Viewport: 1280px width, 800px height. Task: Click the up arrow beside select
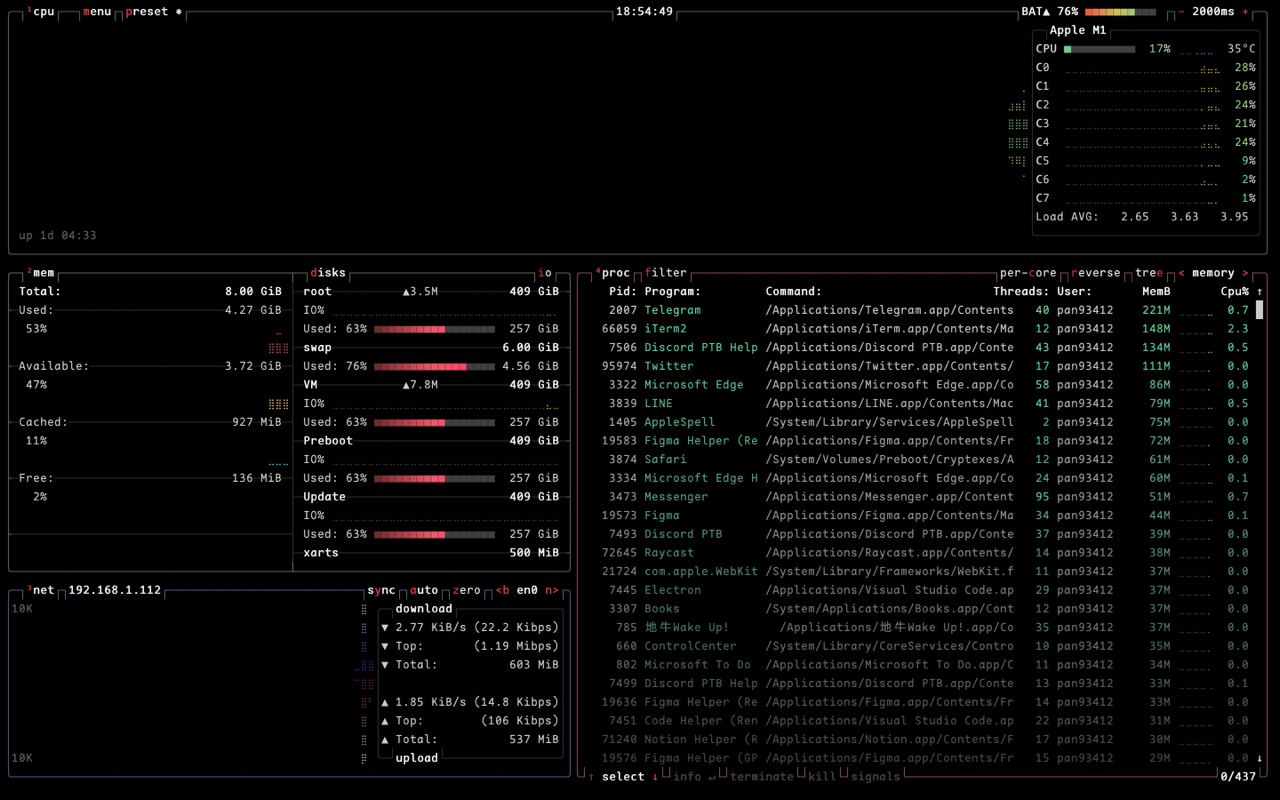pyautogui.click(x=591, y=777)
